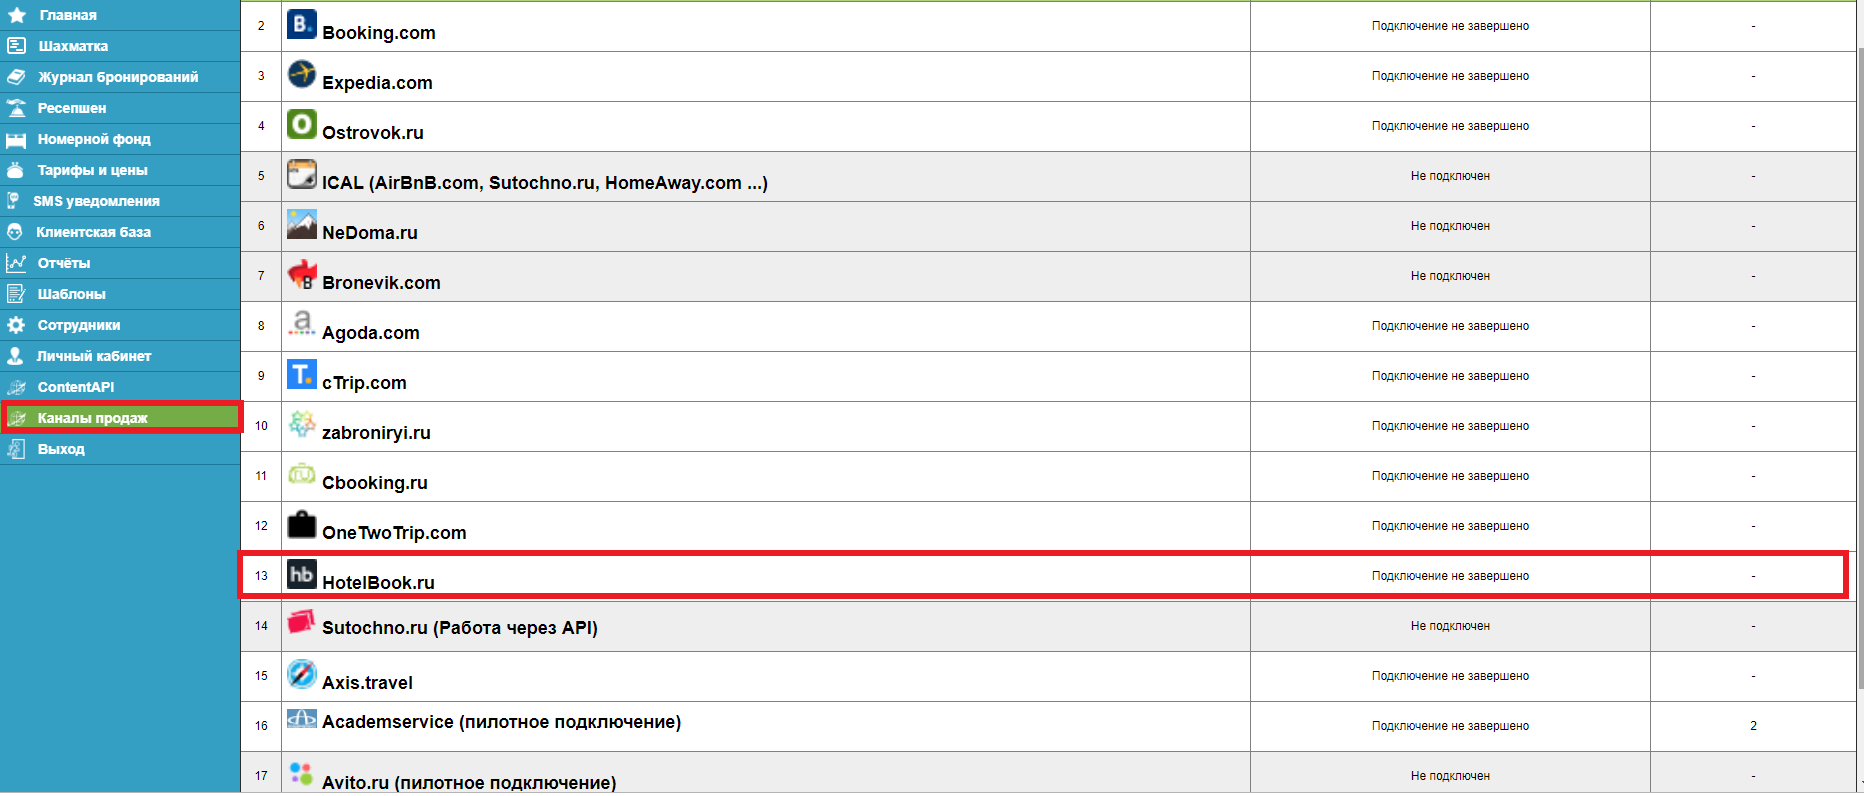Open Журнал бронирований section

(120, 77)
